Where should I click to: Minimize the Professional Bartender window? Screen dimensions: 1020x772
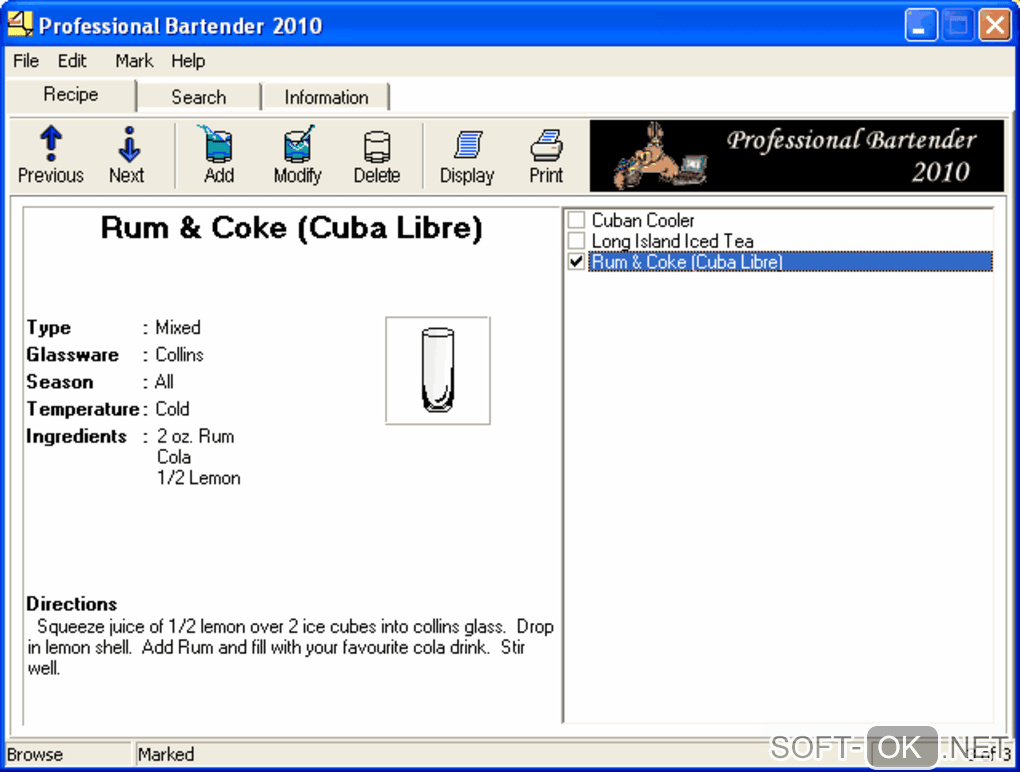pyautogui.click(x=920, y=25)
